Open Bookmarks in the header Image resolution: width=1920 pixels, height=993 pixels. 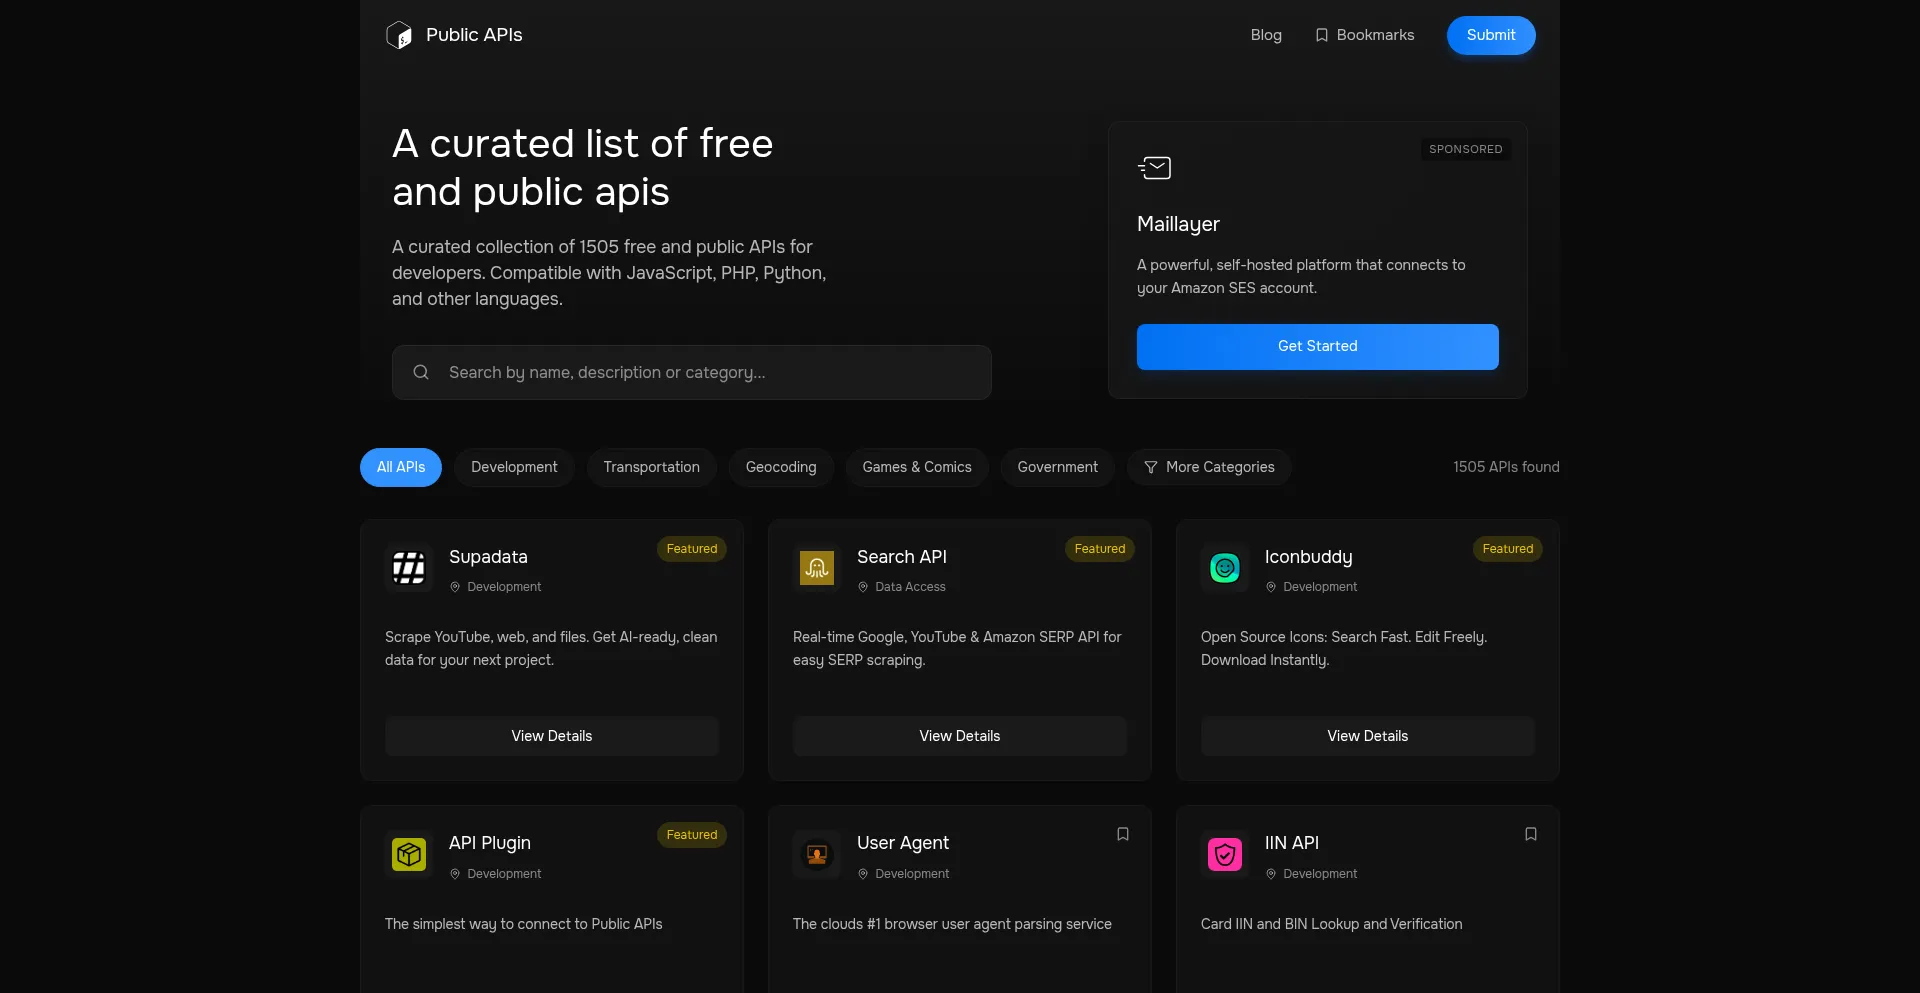click(1365, 35)
